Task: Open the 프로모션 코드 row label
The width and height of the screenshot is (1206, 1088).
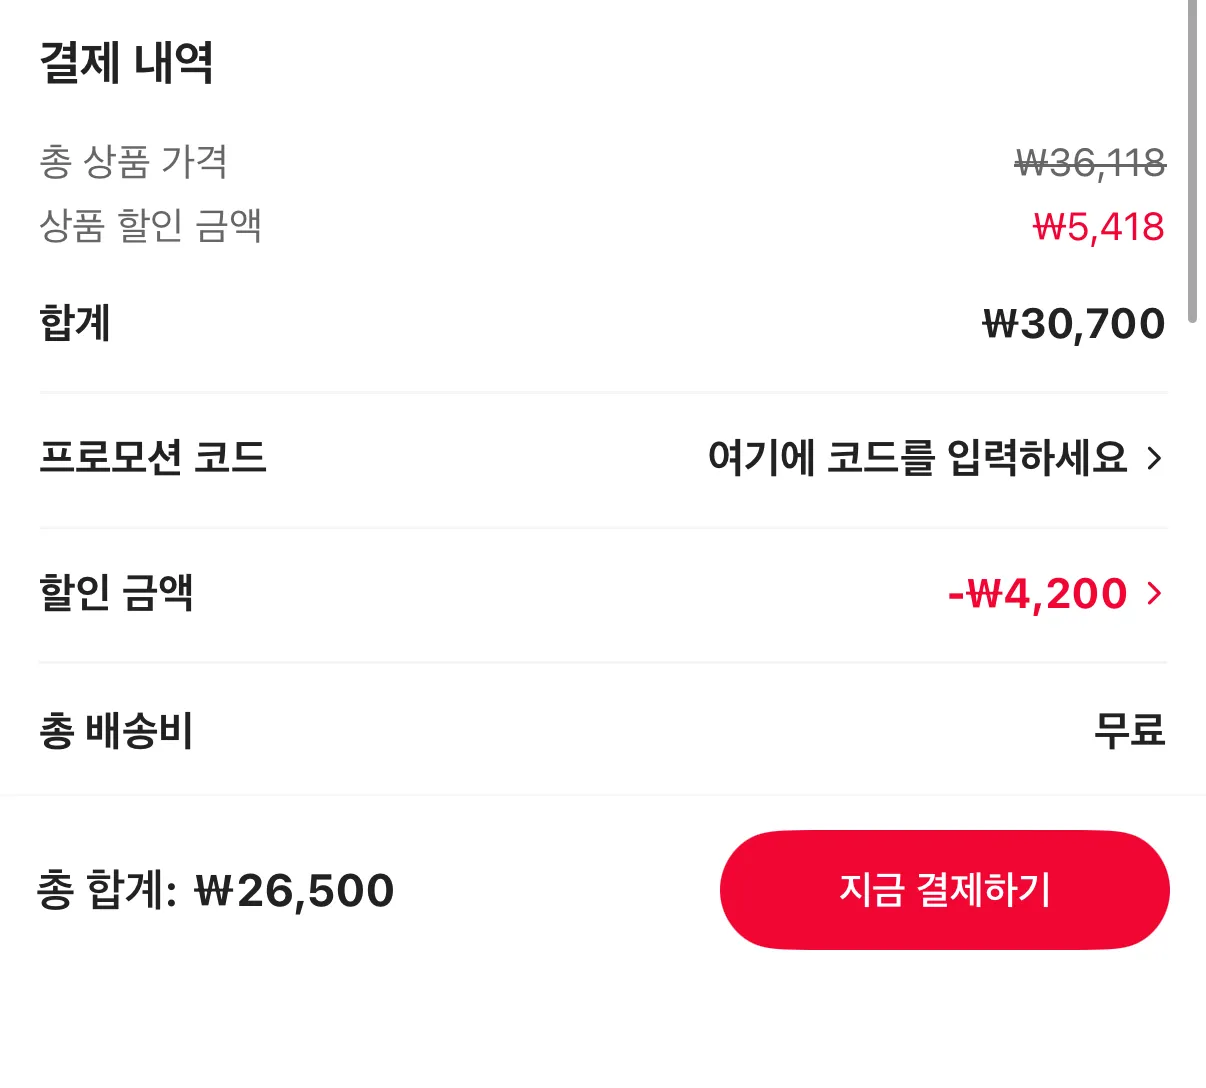Action: pyautogui.click(x=153, y=458)
